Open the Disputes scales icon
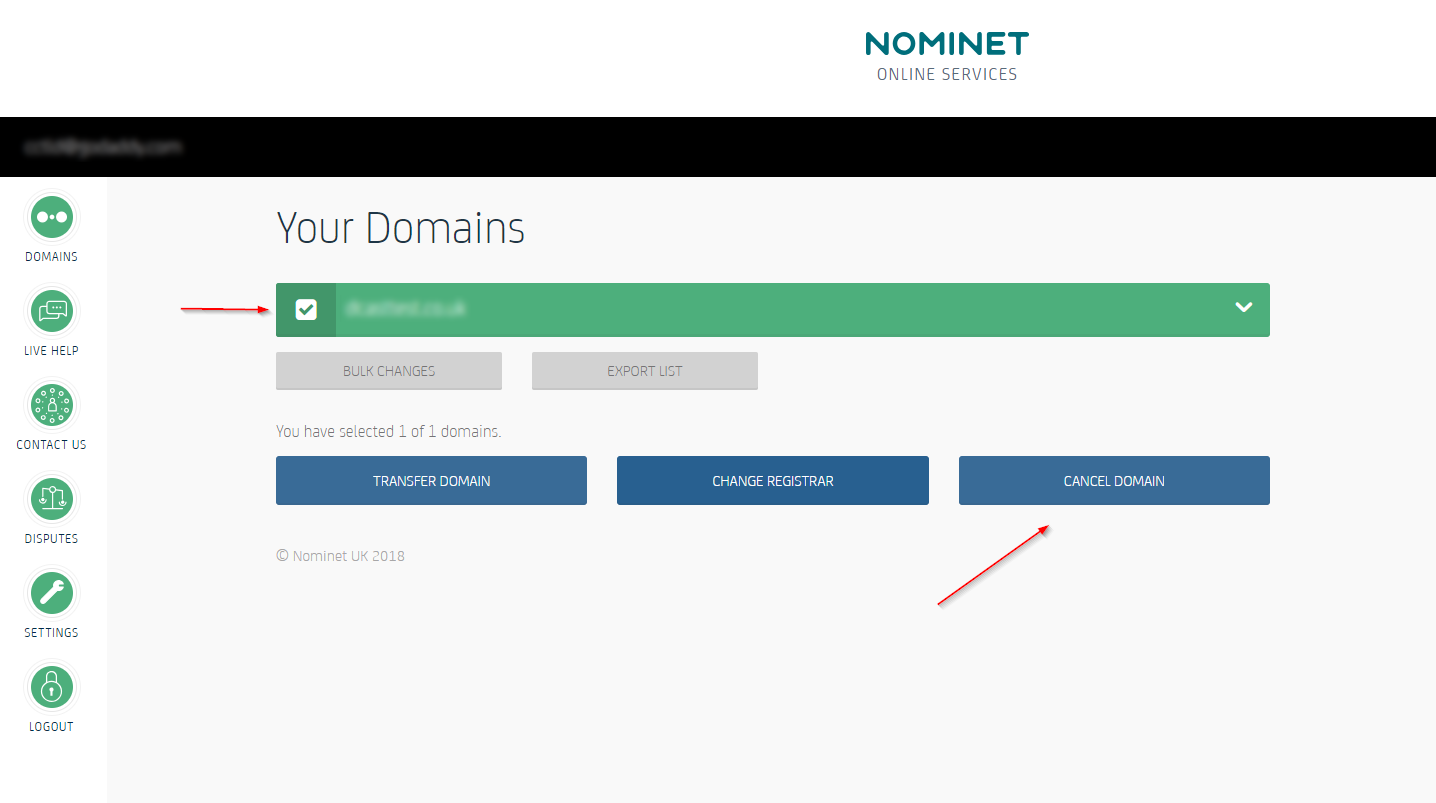Screen dimensions: 1436x803 coord(51,499)
